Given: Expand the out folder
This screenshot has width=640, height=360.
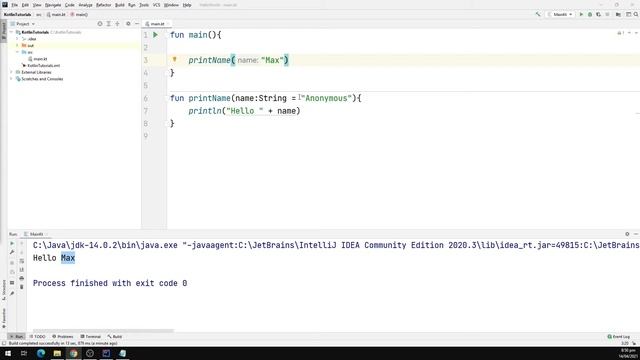Looking at the screenshot, I should 17,45.
